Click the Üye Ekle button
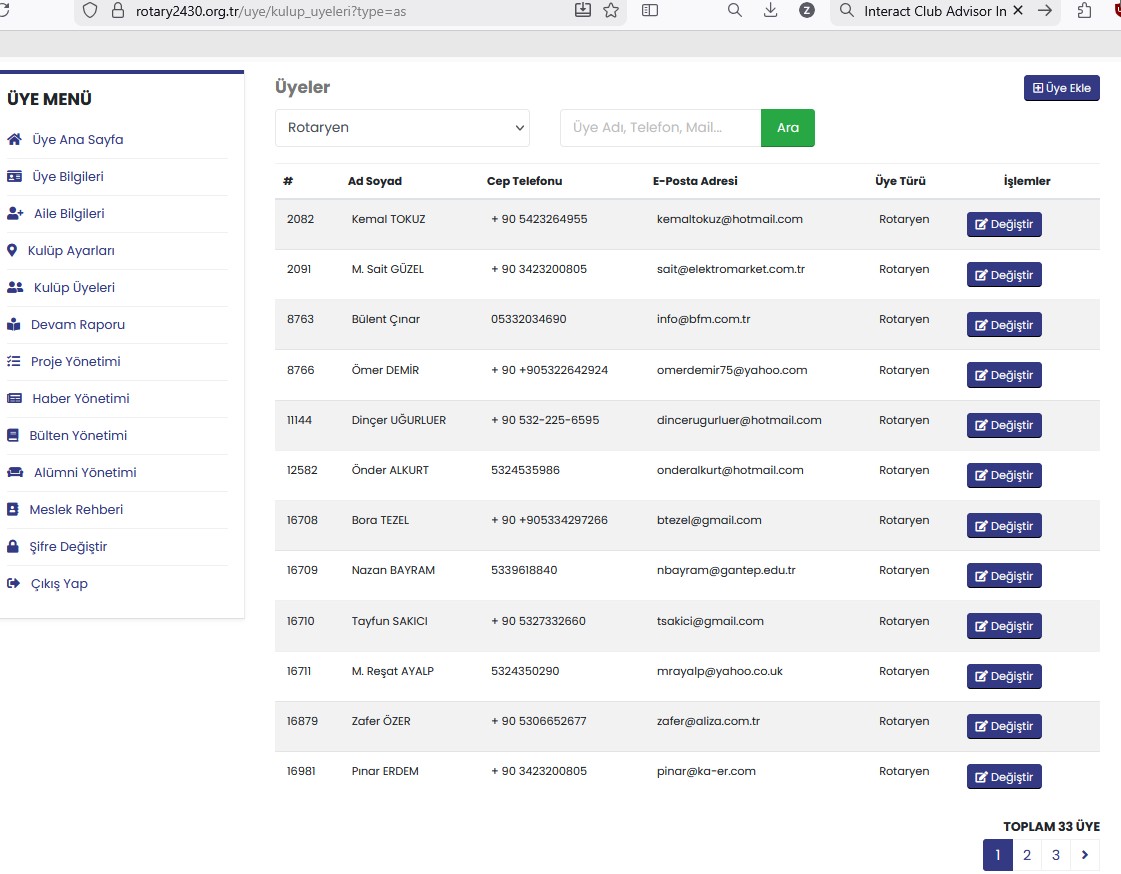This screenshot has height=874, width=1121. [1061, 88]
